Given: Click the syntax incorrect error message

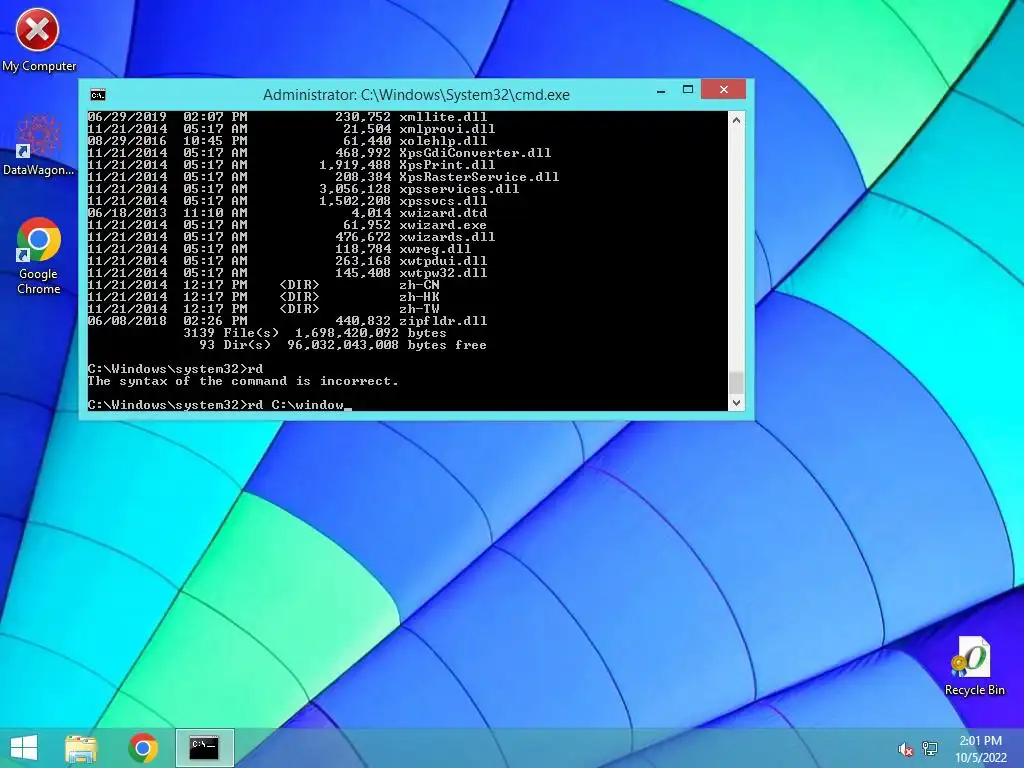Looking at the screenshot, I should [243, 381].
